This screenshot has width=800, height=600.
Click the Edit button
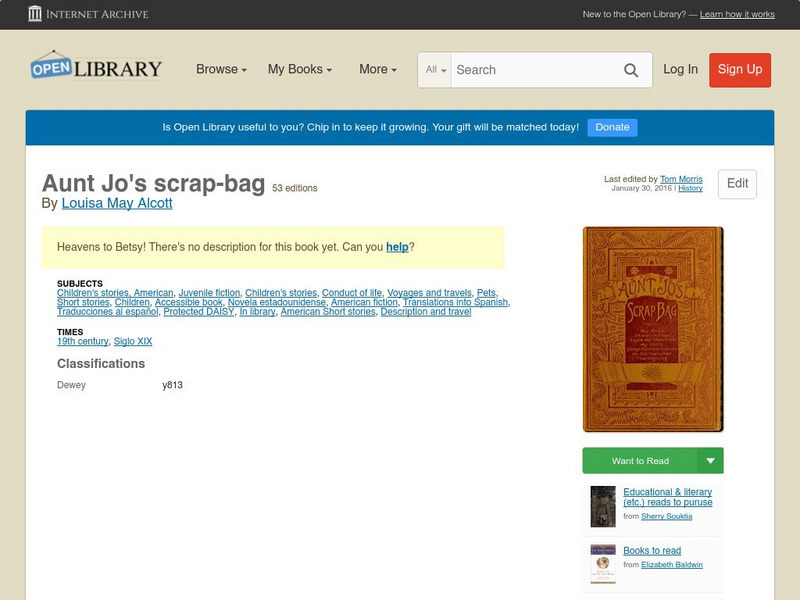737,184
